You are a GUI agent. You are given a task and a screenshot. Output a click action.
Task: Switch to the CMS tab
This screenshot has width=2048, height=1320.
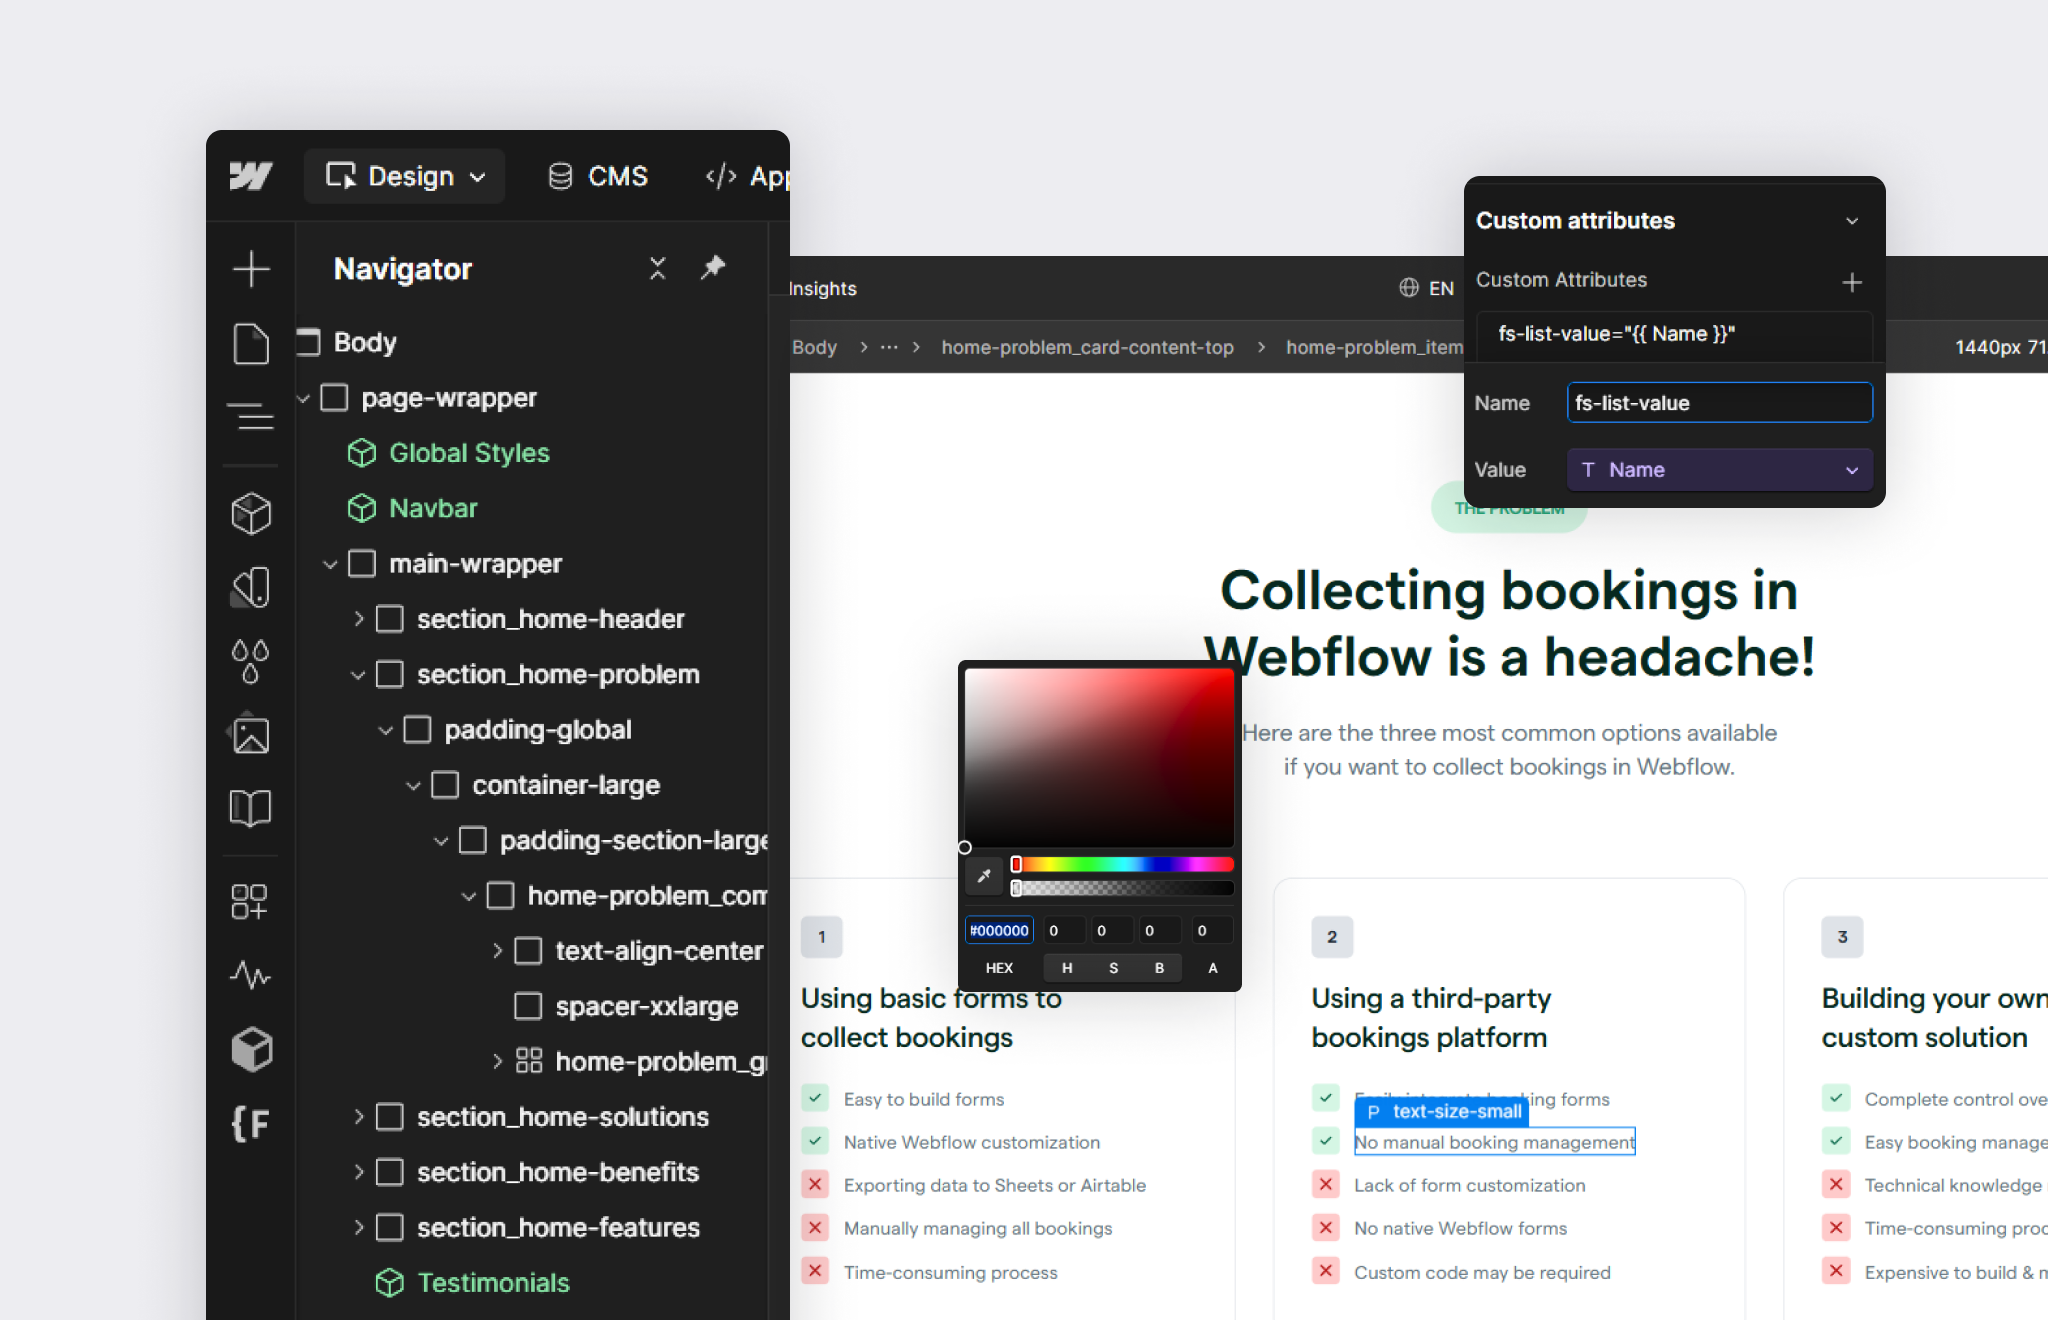[x=598, y=176]
